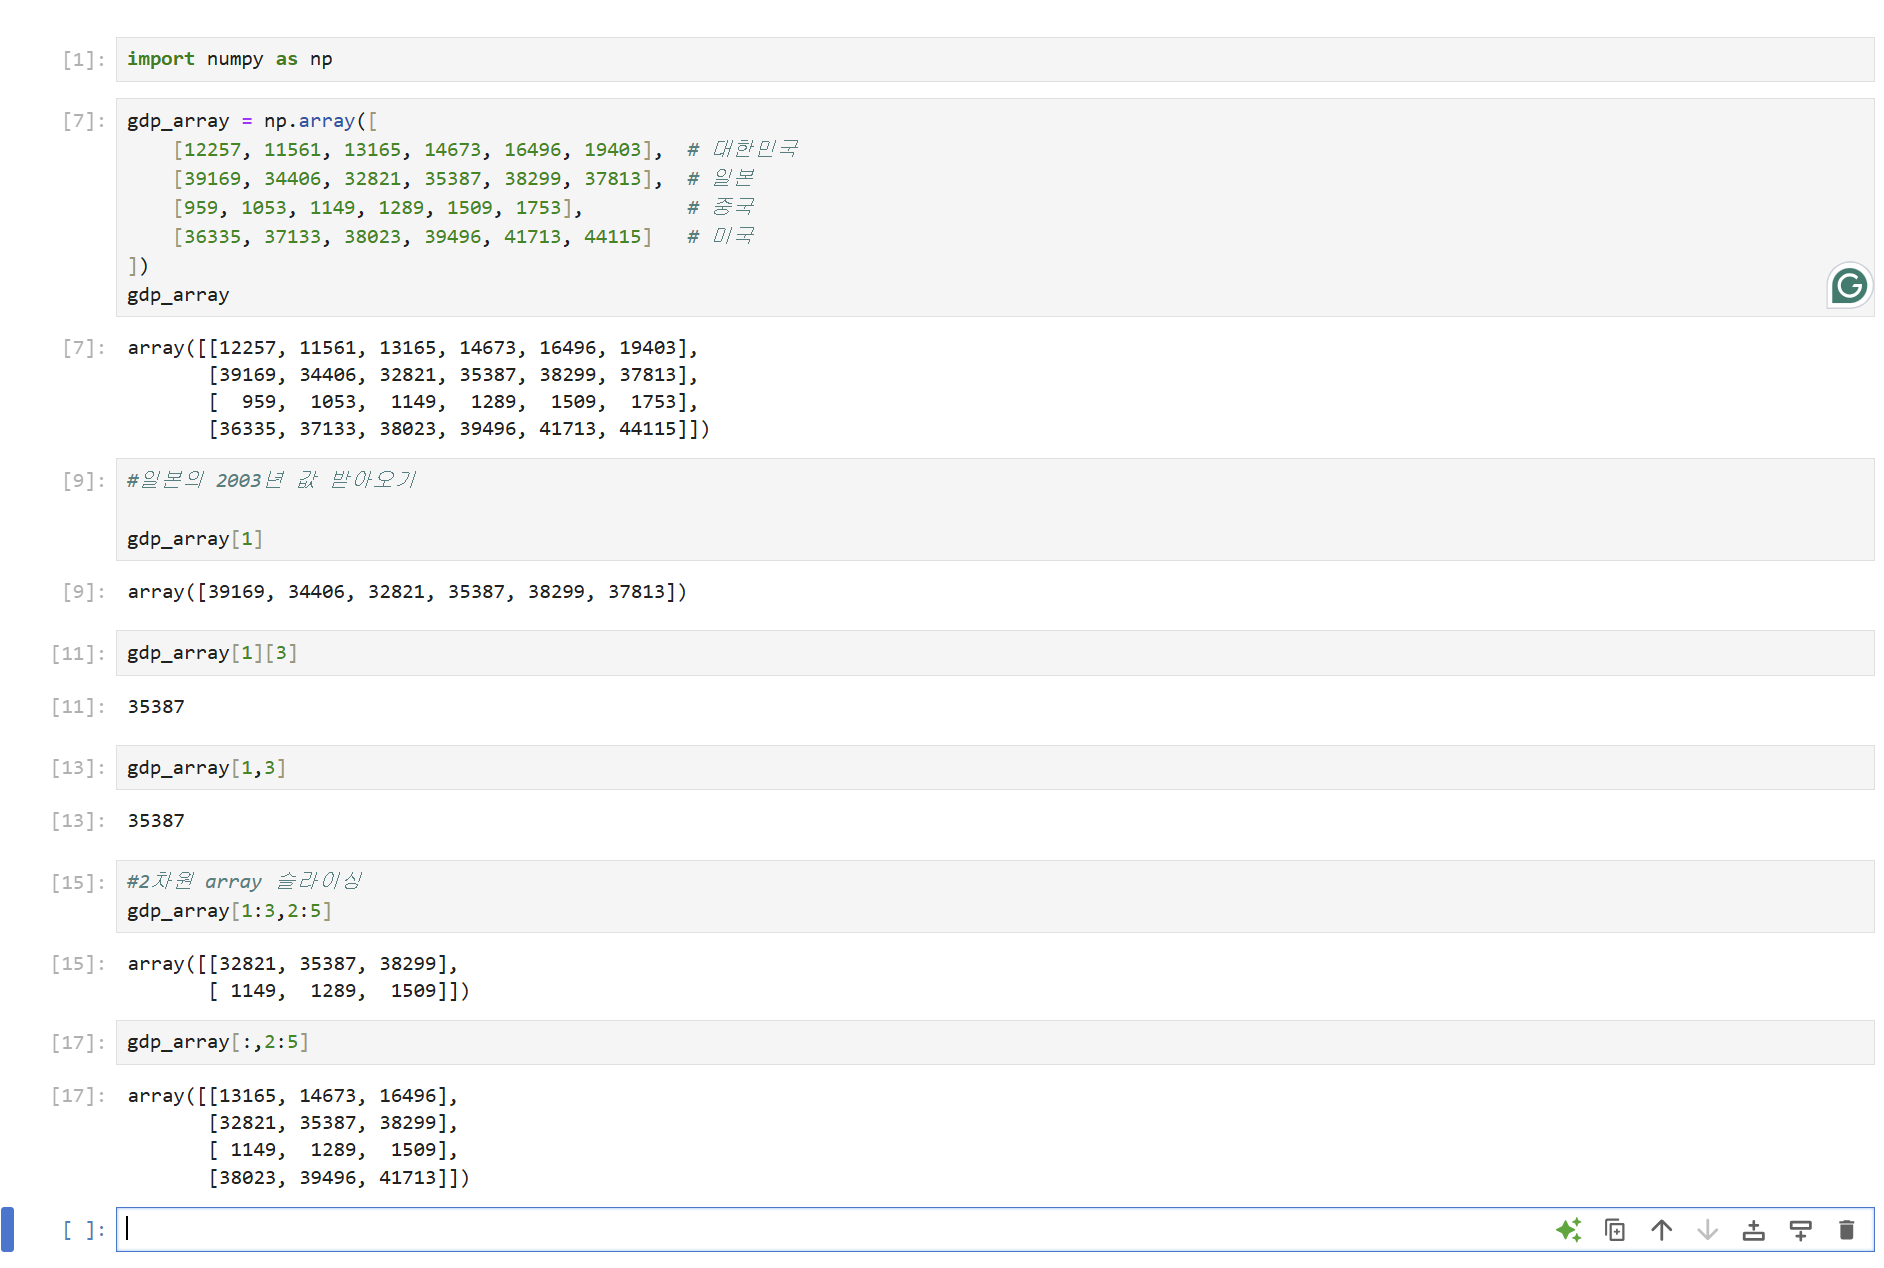Viewport: 1884px width, 1268px height.
Task: Click the [ 959, 1053, 1149 output row
Action: [453, 402]
